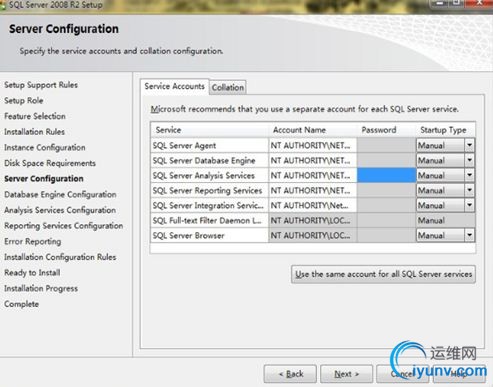
Task: Click the Service column header
Action: (x=209, y=130)
